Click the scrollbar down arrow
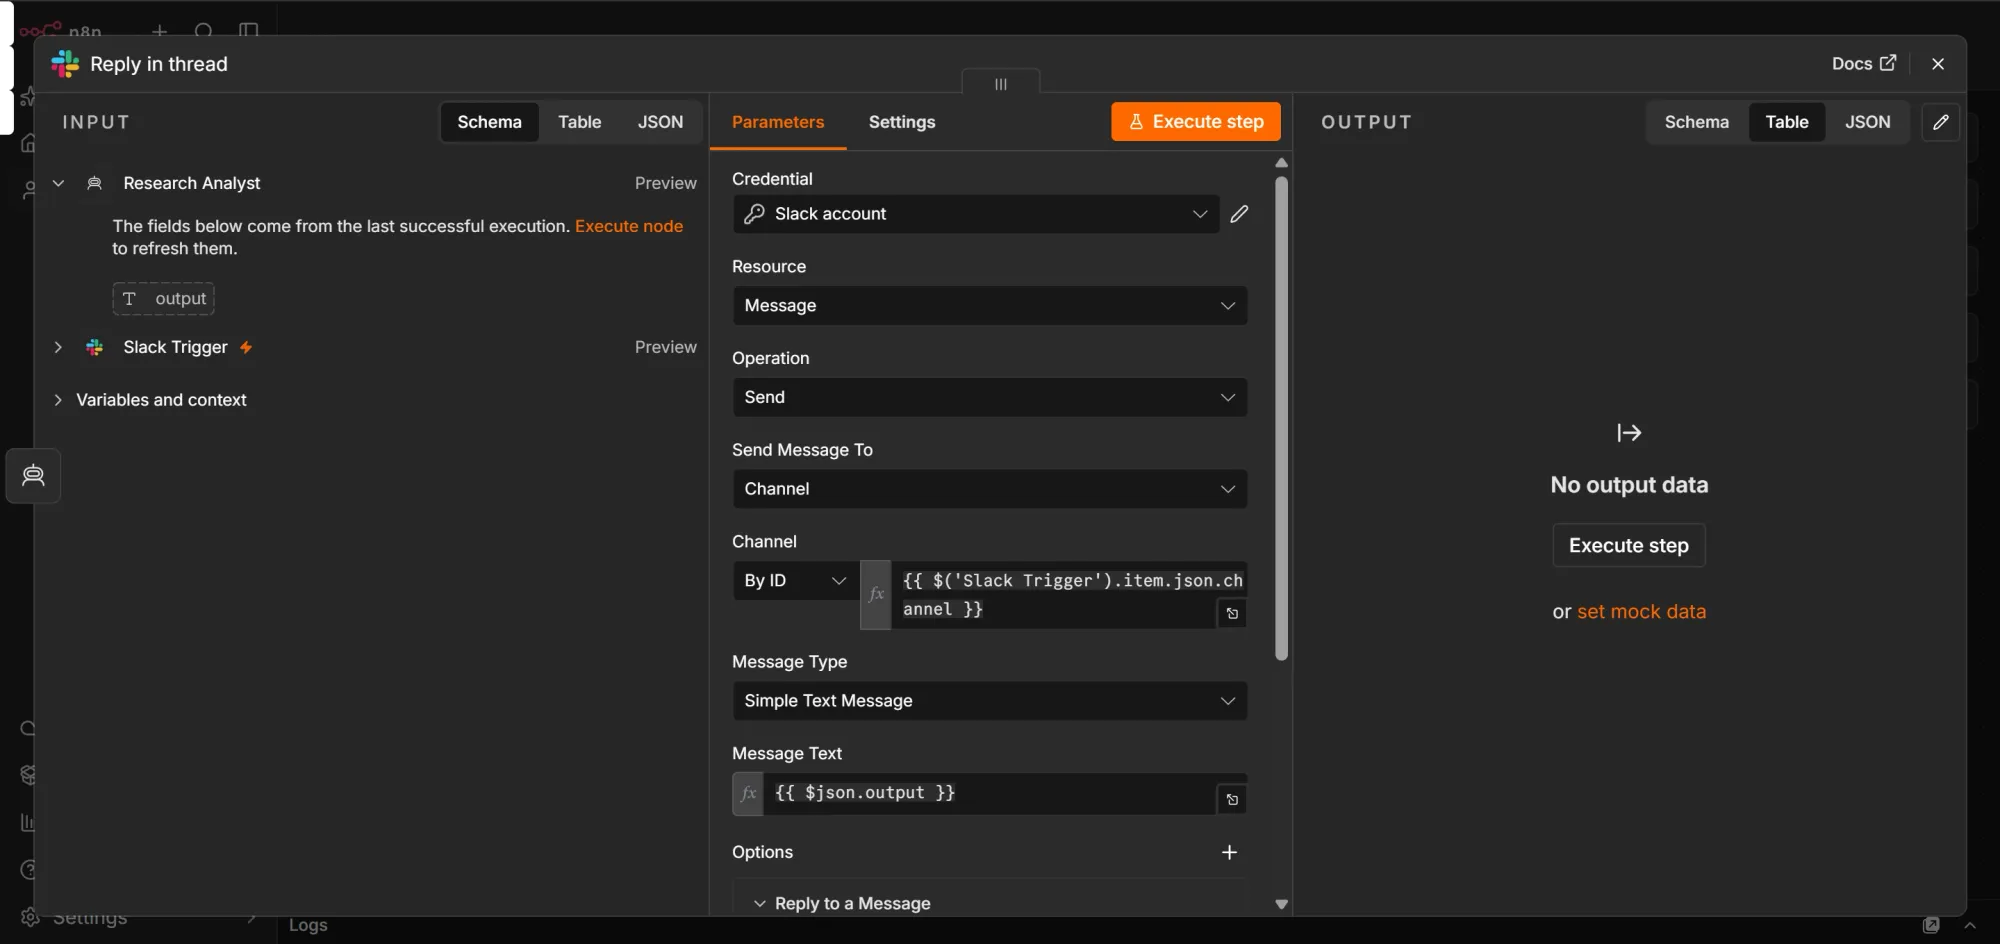This screenshot has height=944, width=2000. [1282, 904]
